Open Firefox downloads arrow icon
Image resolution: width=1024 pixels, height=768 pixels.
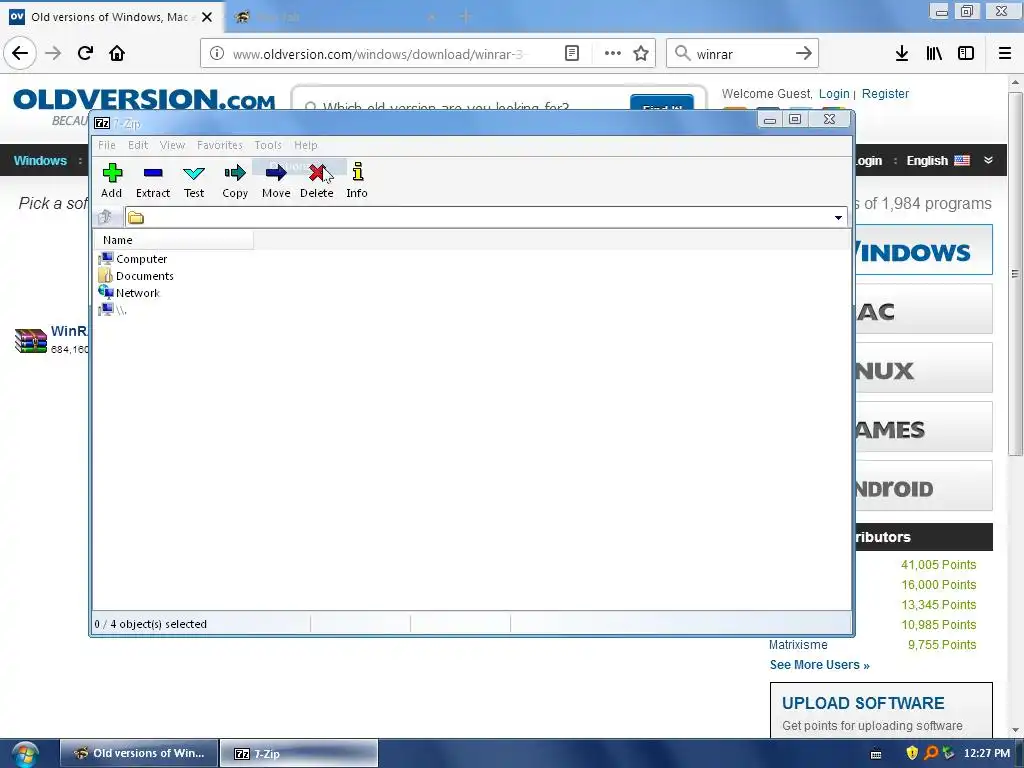[x=902, y=54]
